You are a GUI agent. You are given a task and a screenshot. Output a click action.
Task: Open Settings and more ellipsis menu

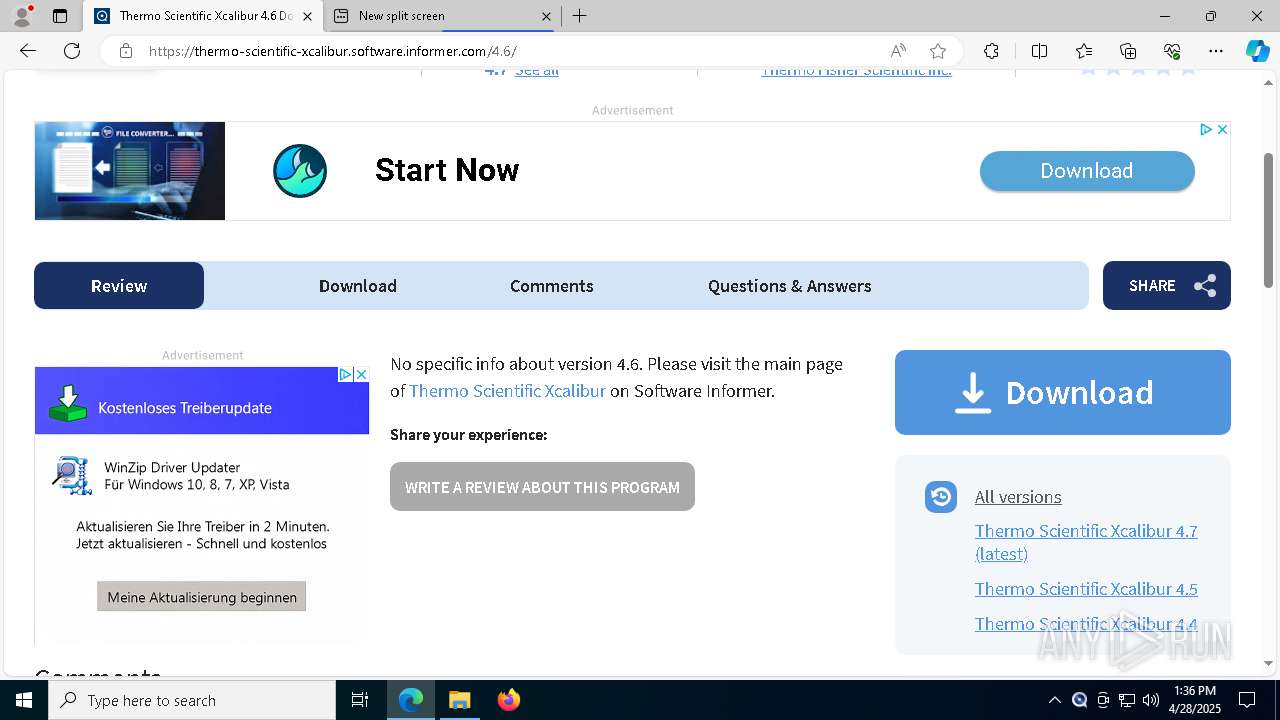[x=1216, y=51]
